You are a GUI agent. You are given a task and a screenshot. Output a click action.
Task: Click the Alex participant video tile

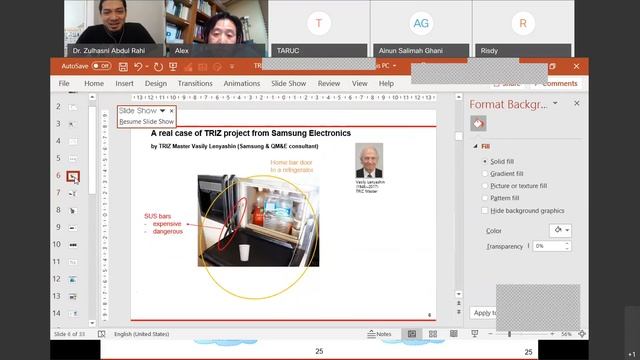[x=217, y=28]
